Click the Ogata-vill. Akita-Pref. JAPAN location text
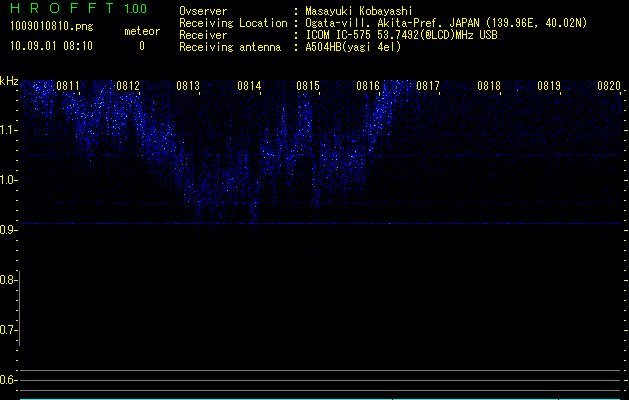 click(x=446, y=23)
